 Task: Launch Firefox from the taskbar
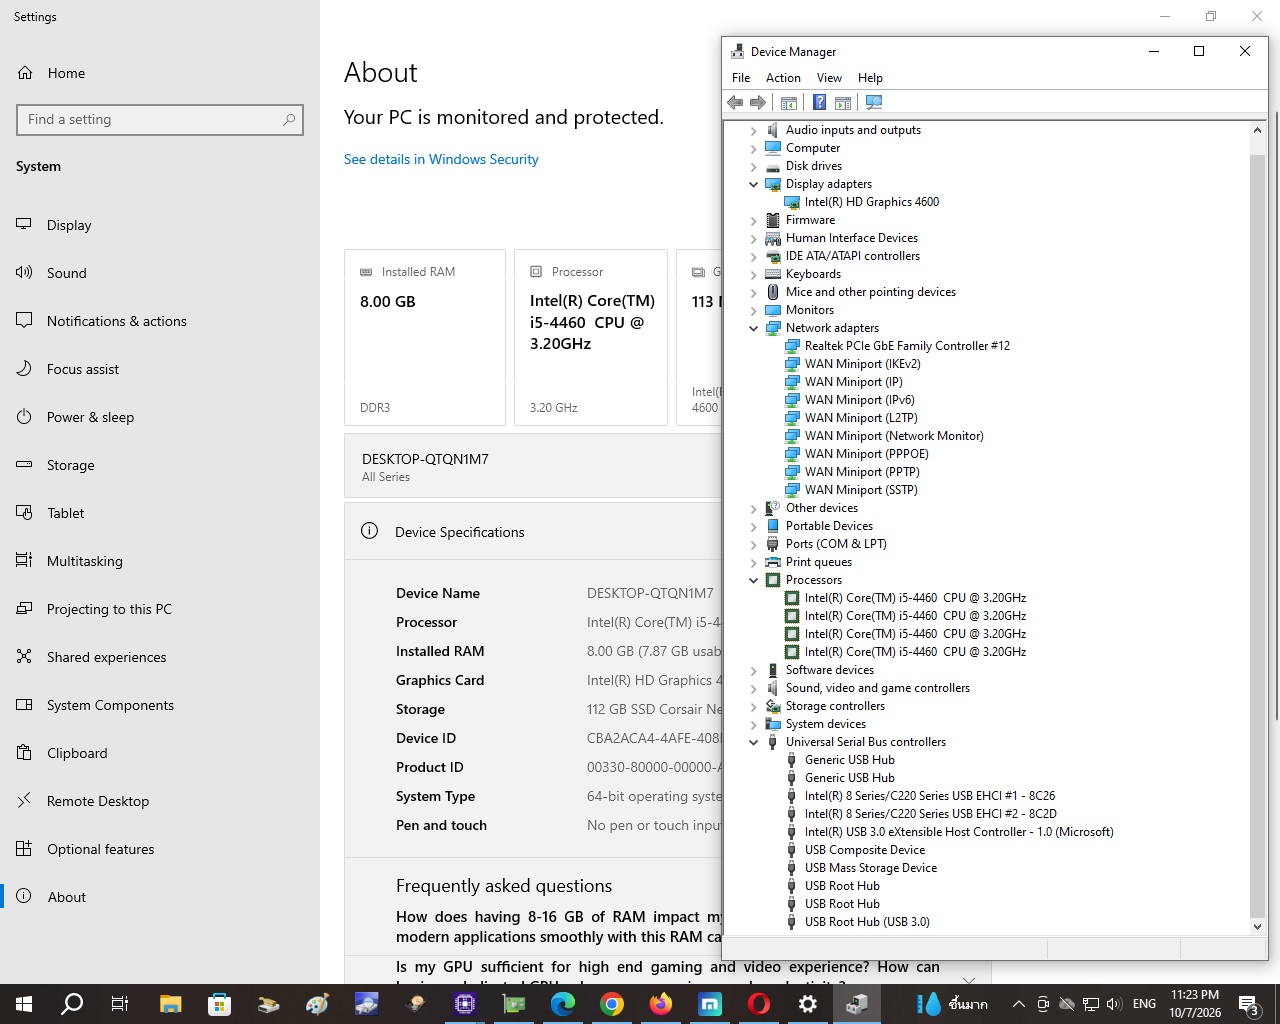pyautogui.click(x=661, y=1004)
